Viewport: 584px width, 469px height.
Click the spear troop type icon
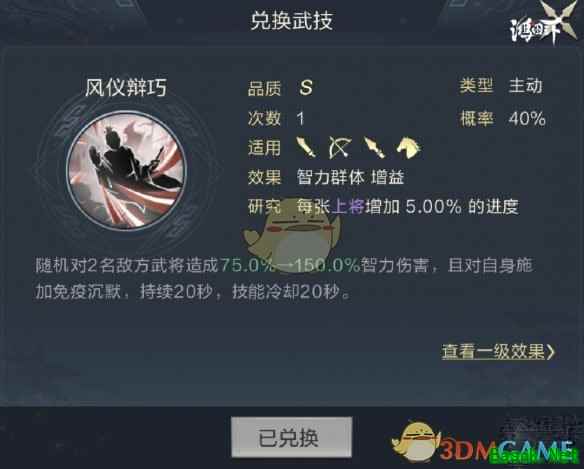(374, 148)
